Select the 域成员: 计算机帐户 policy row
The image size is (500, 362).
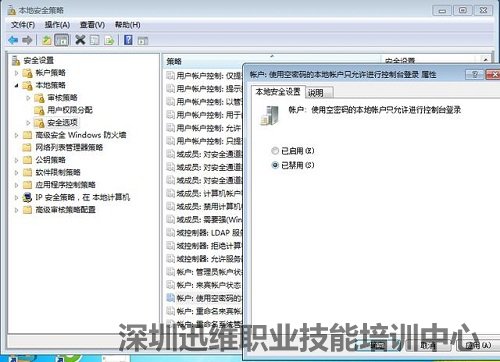click(204, 193)
